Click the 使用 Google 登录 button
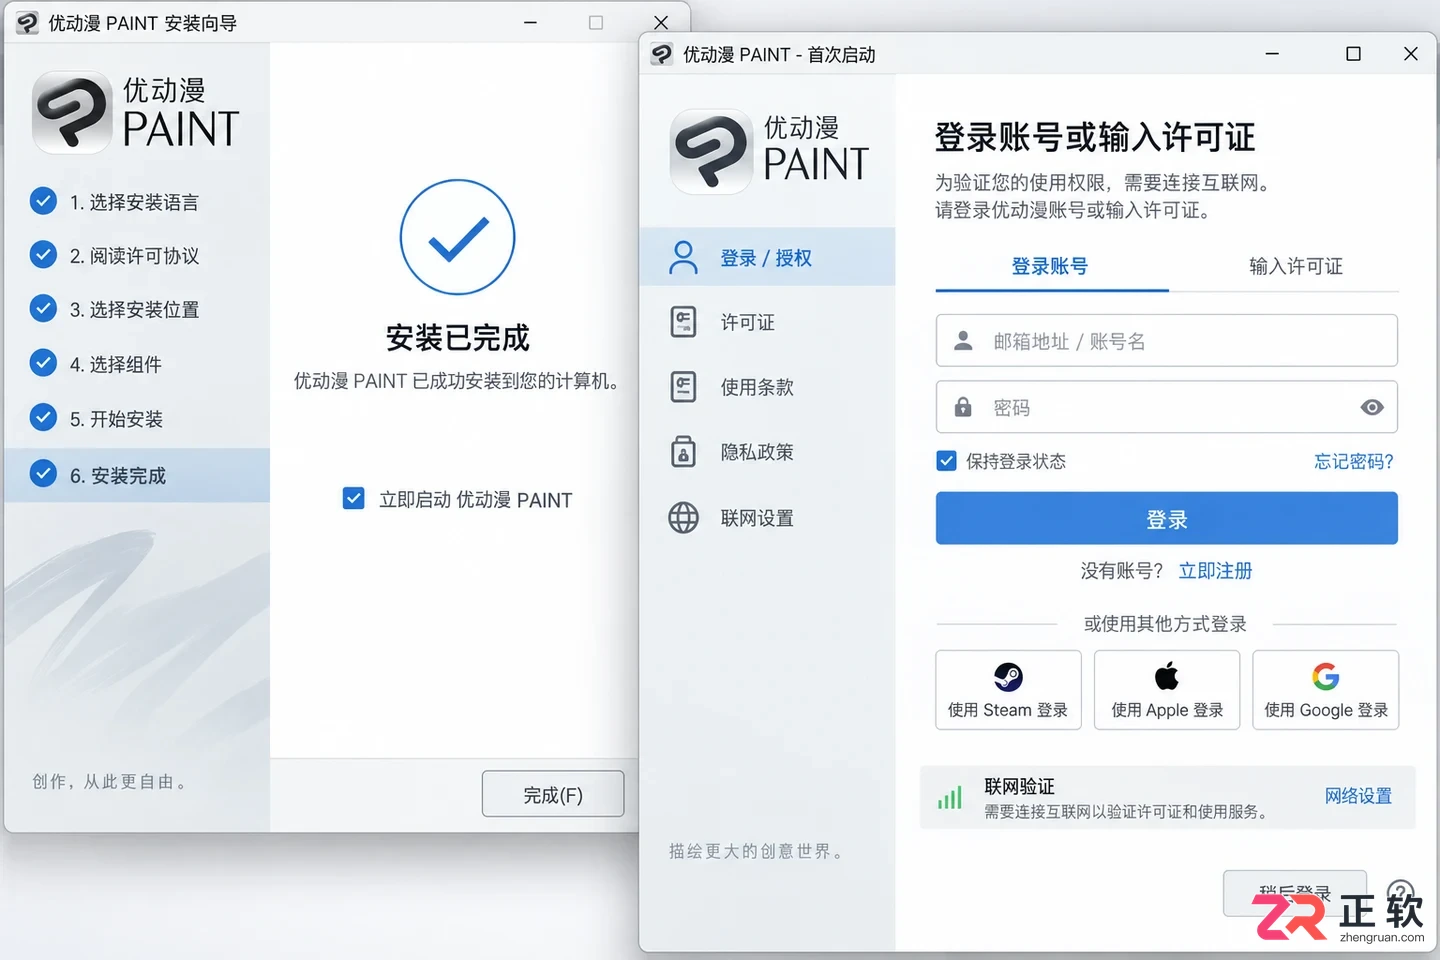 pos(1326,690)
